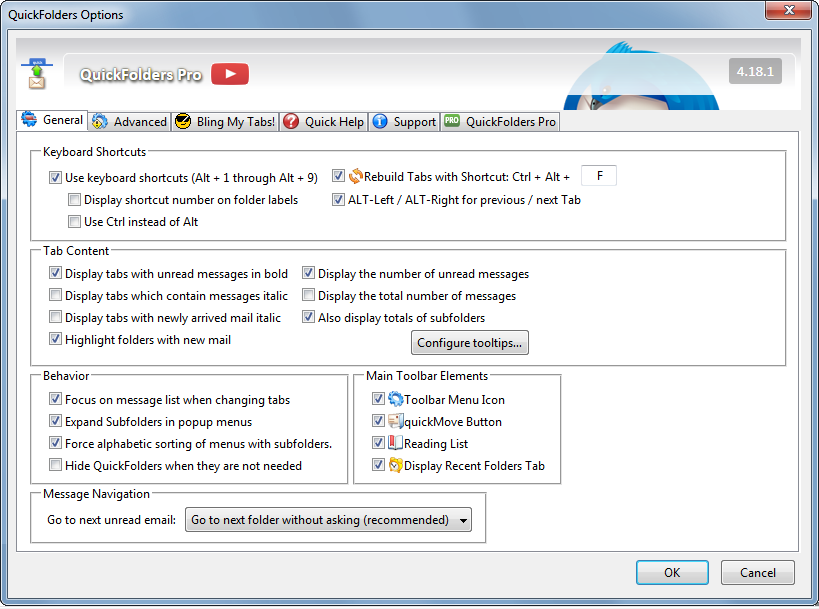Enable Display shortcut number on folder labels
The image size is (819, 609).
pos(74,200)
